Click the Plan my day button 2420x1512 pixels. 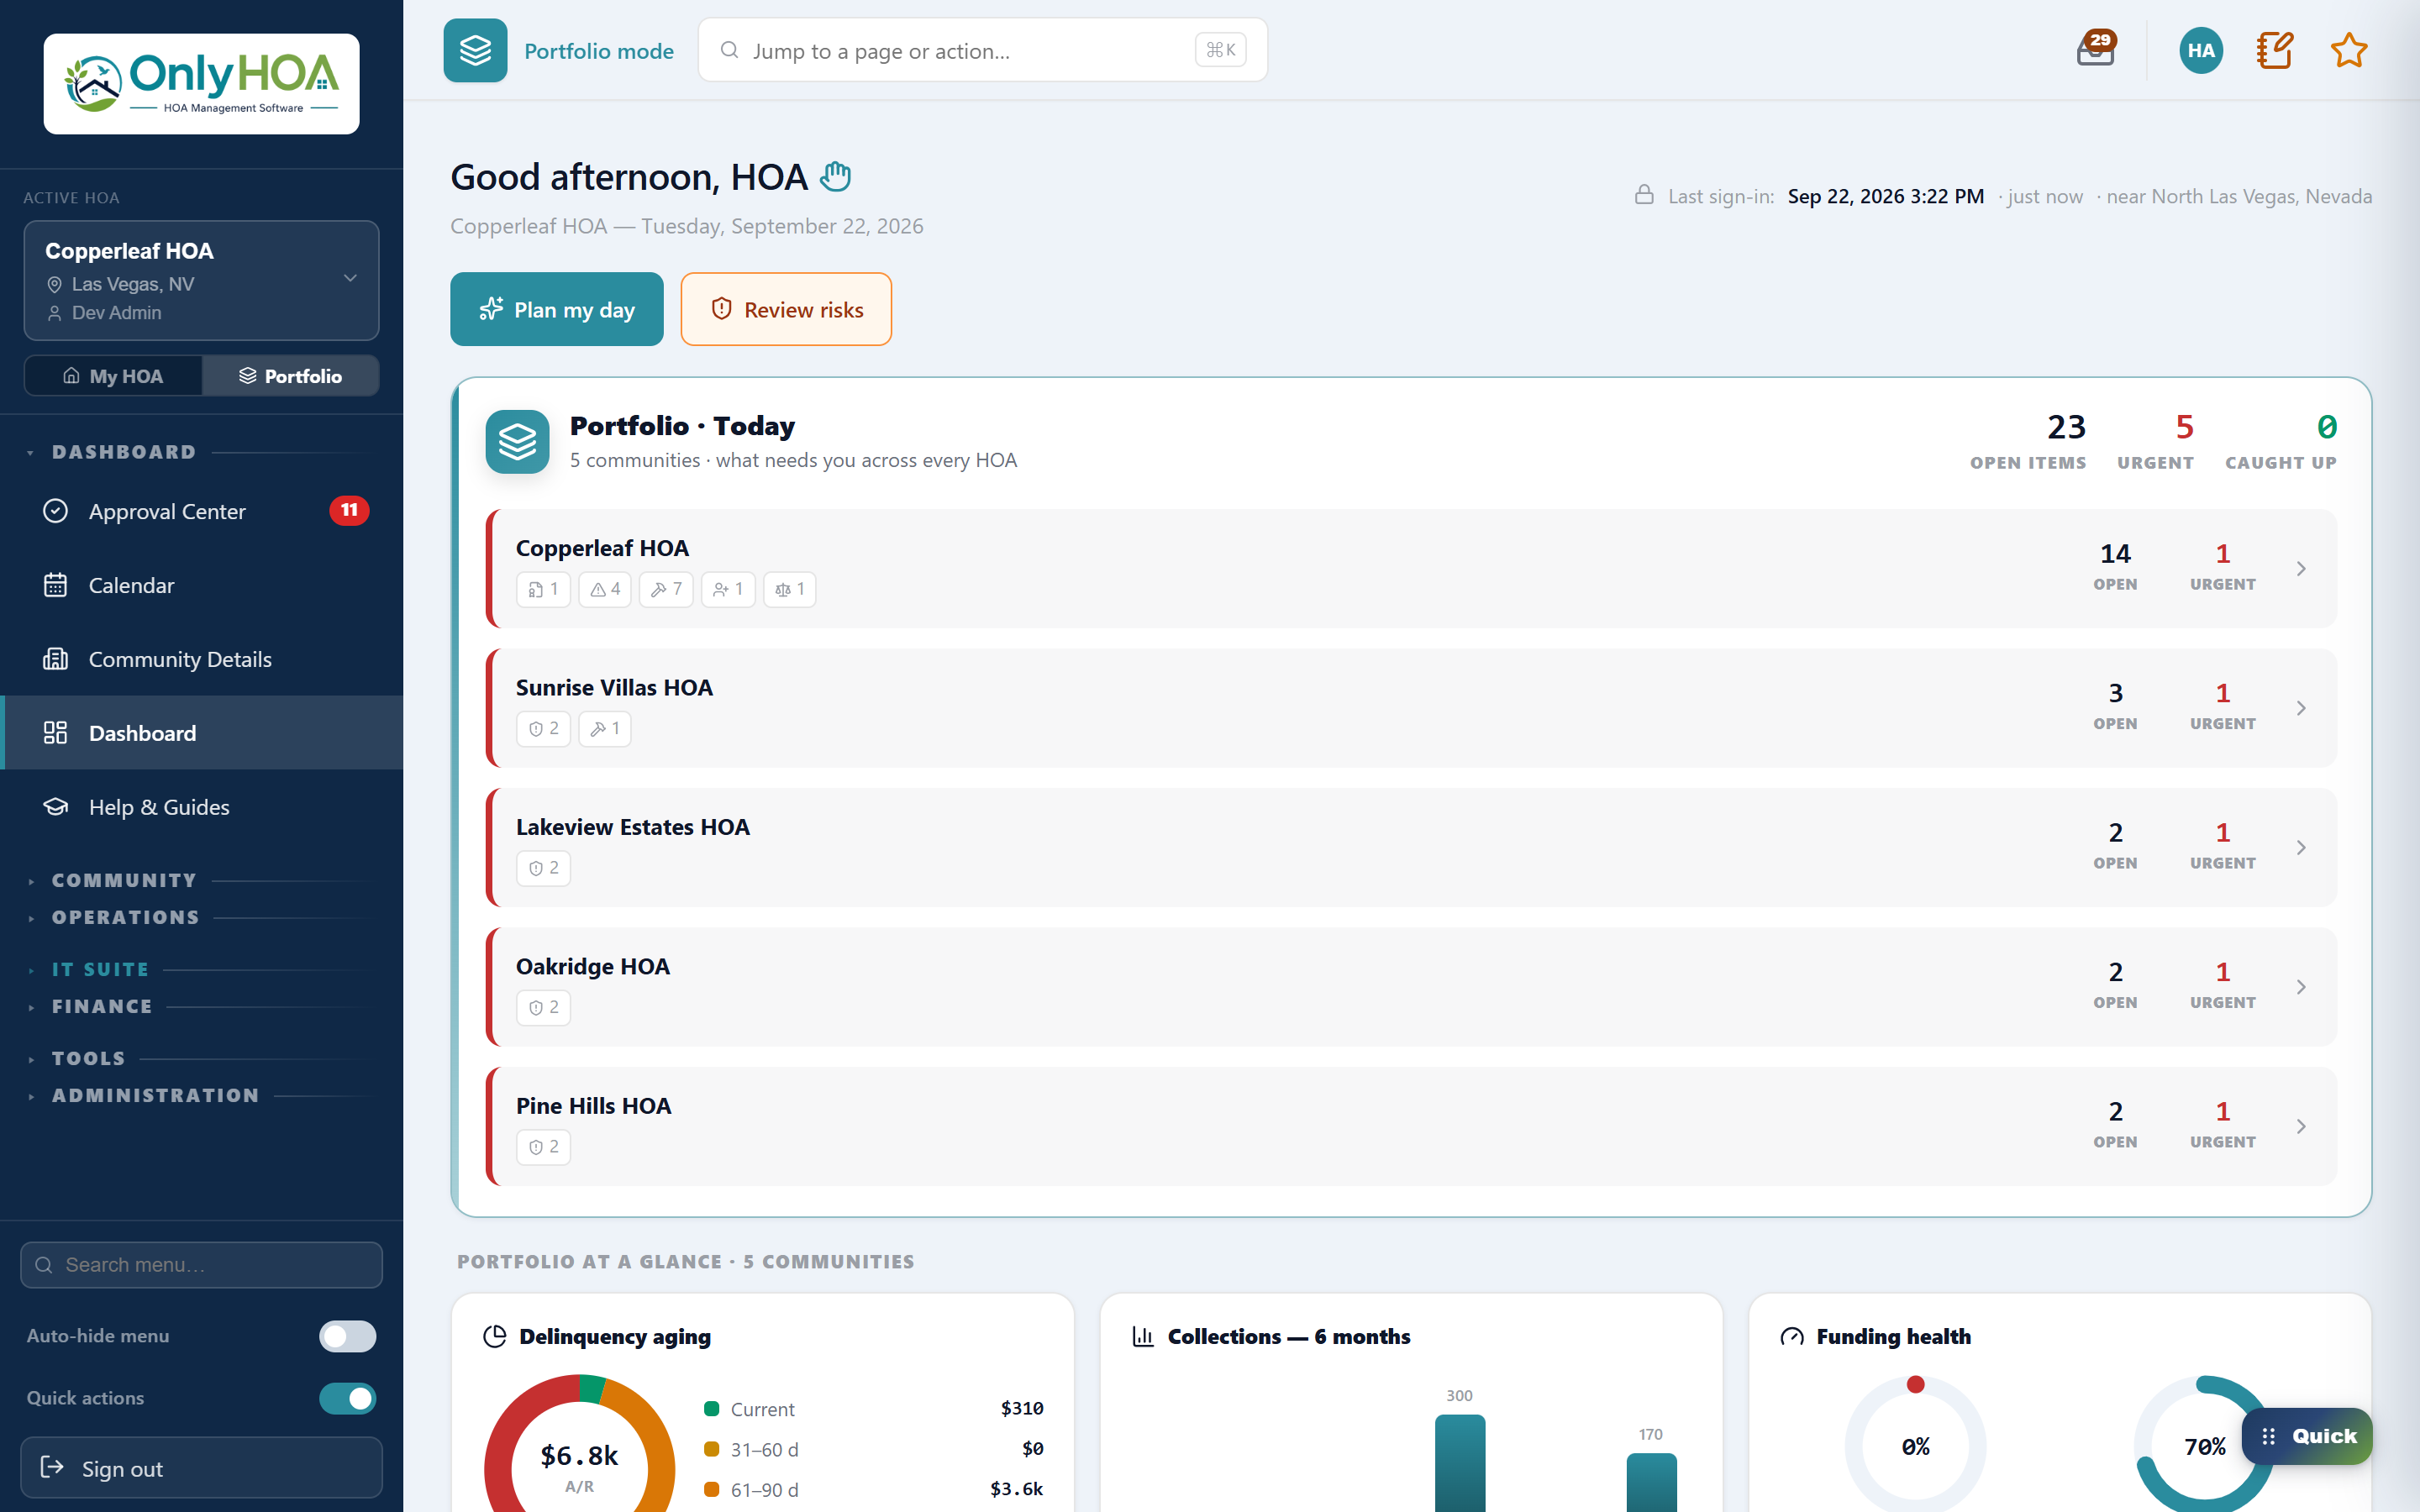pyautogui.click(x=557, y=309)
